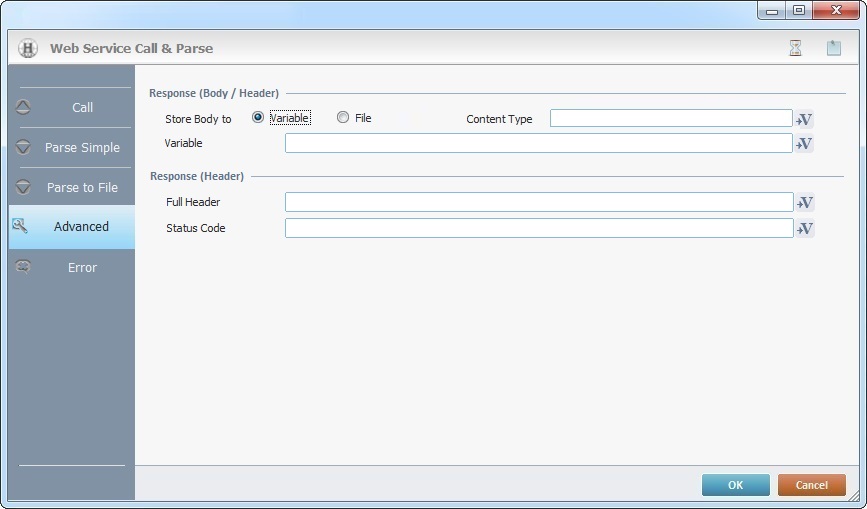867x509 pixels.
Task: Click the Full Header input field
Action: 538,203
